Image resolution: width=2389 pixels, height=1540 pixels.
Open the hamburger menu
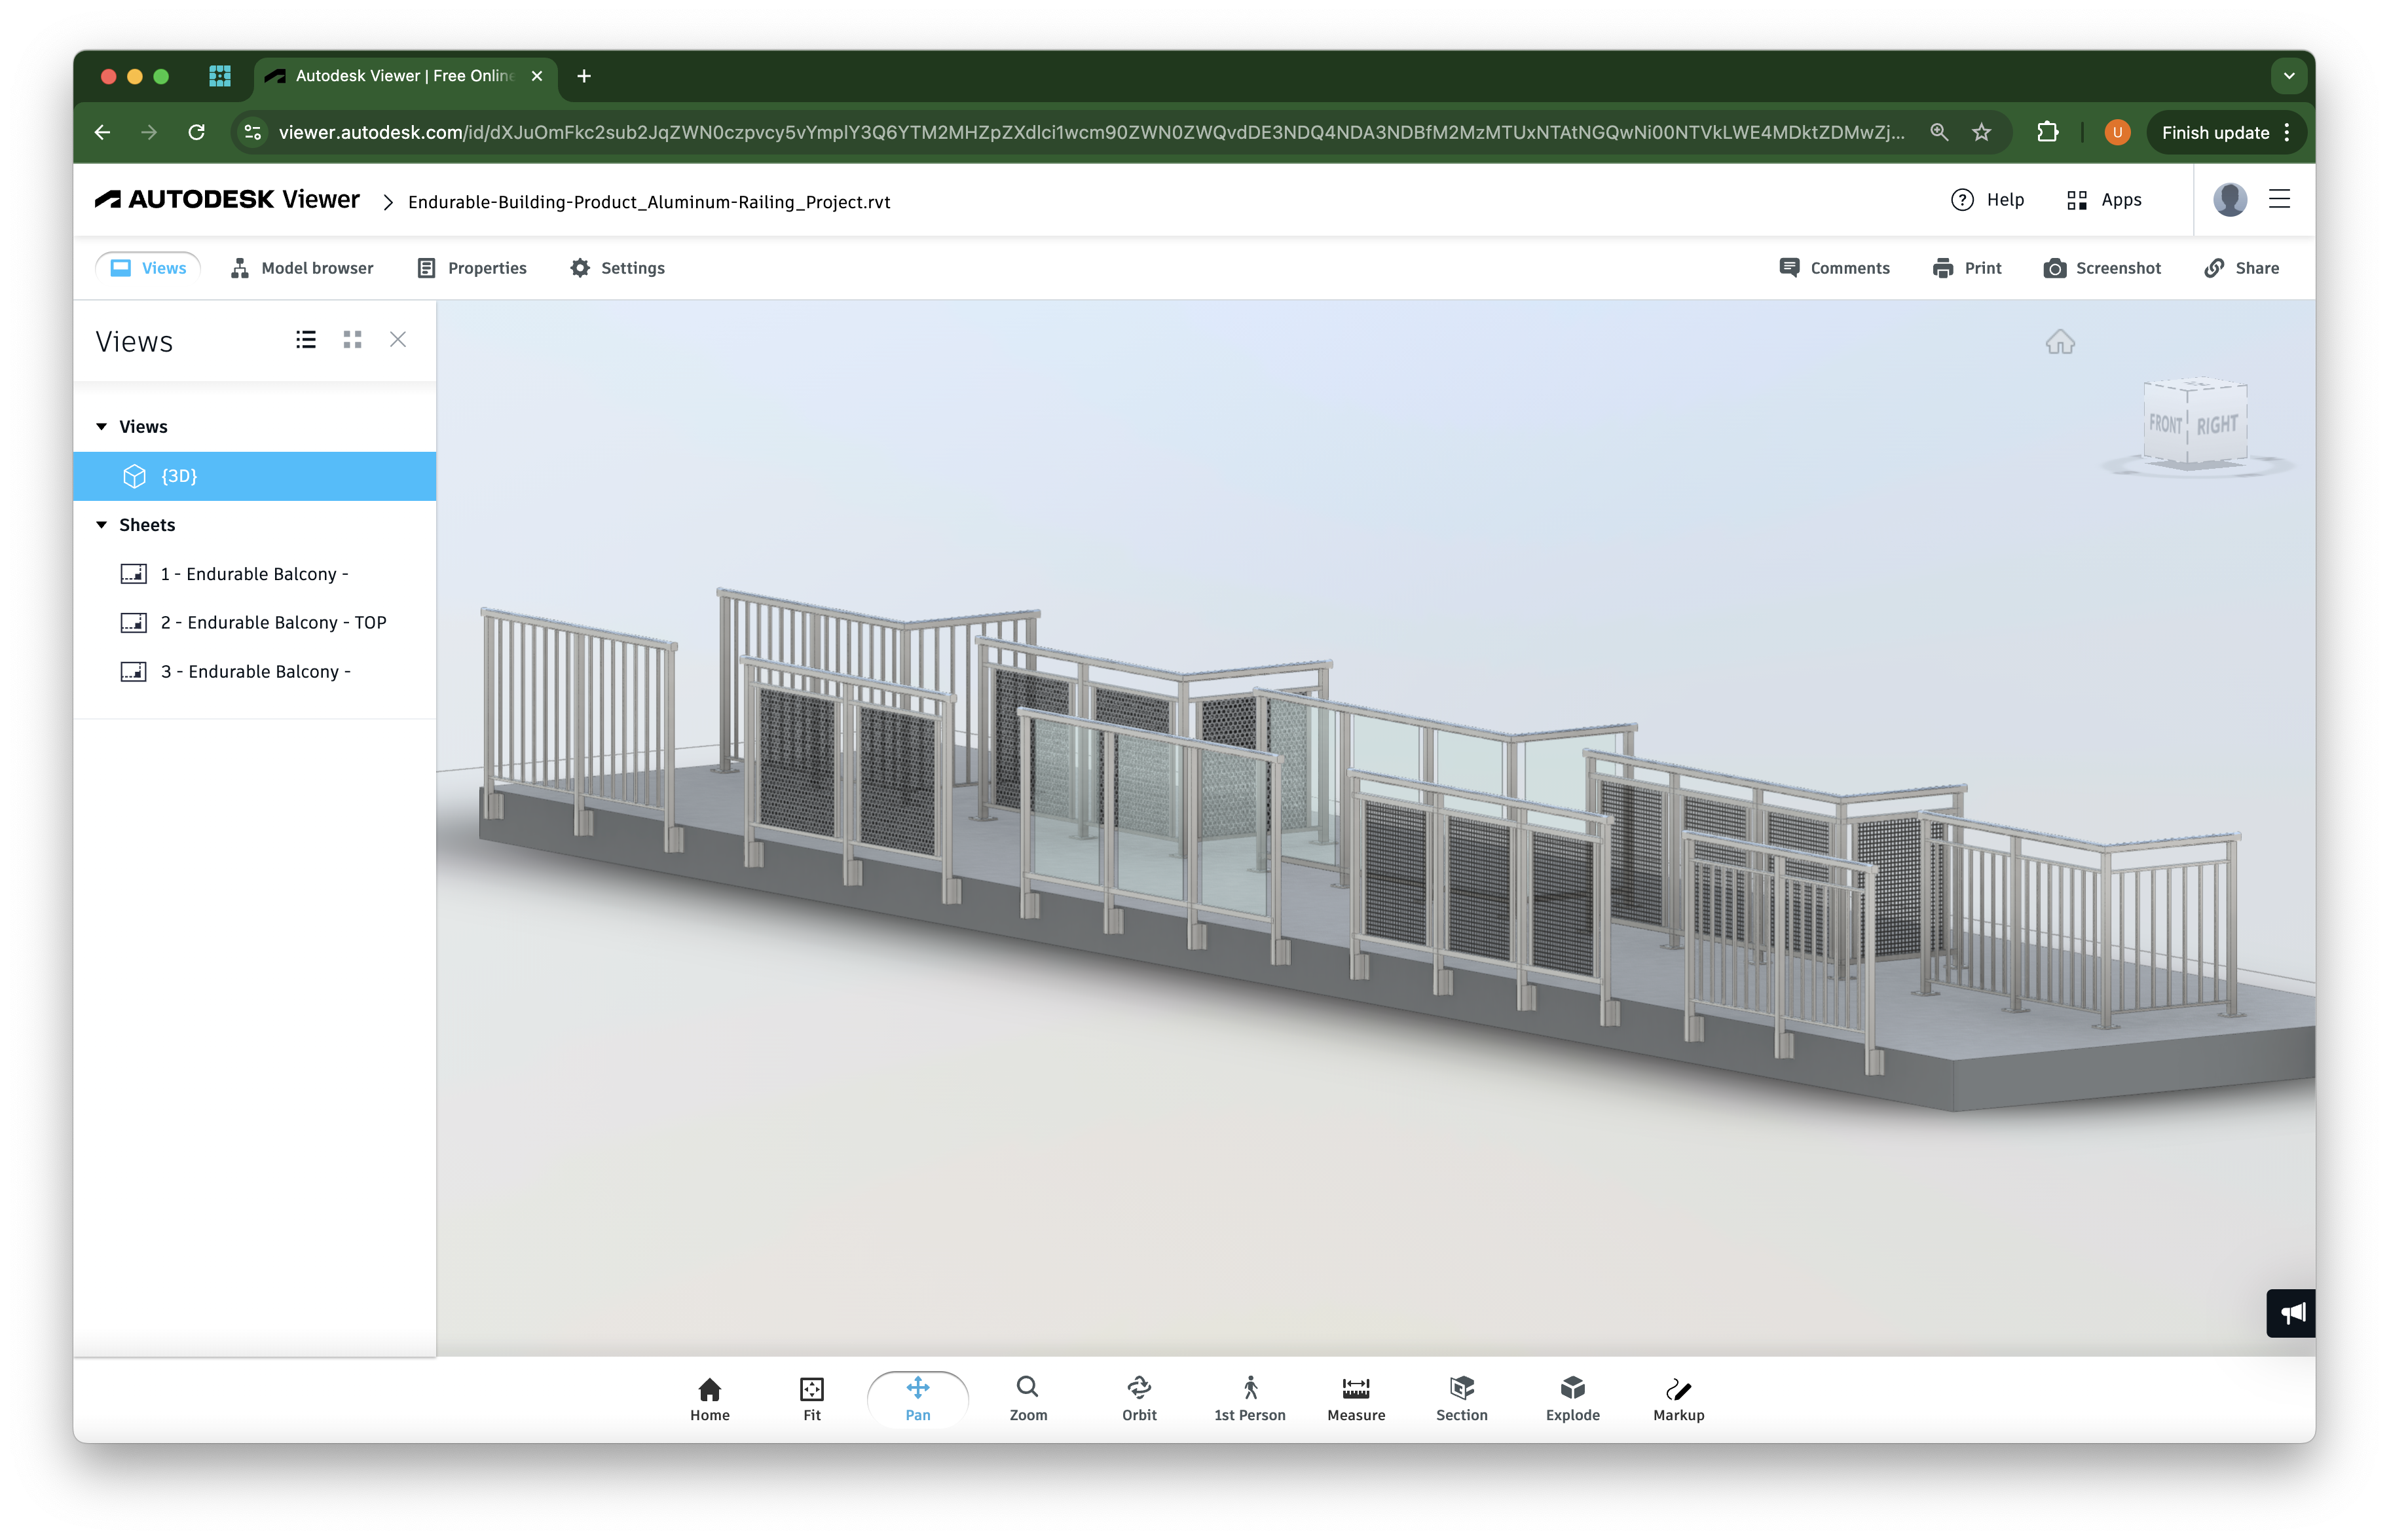[x=2278, y=199]
